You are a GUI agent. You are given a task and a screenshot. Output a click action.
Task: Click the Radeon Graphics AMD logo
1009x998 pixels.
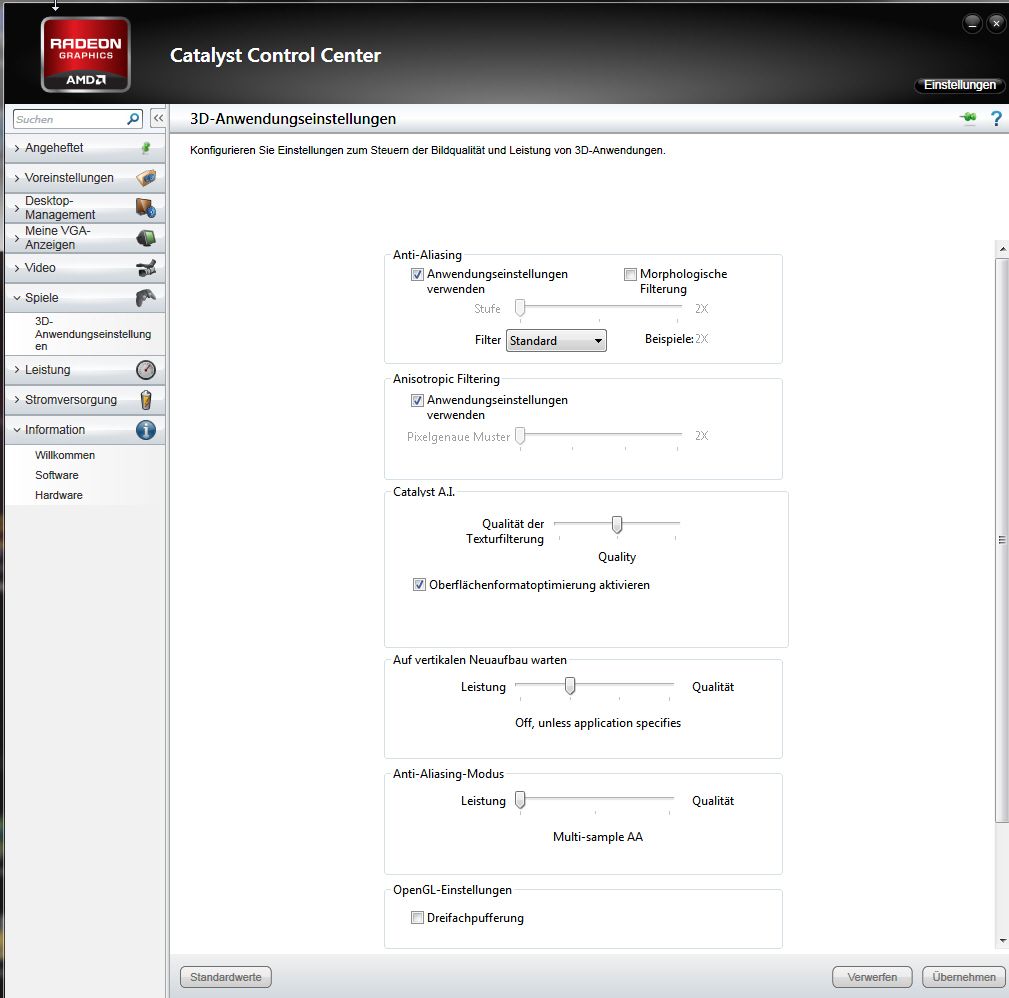(x=86, y=55)
